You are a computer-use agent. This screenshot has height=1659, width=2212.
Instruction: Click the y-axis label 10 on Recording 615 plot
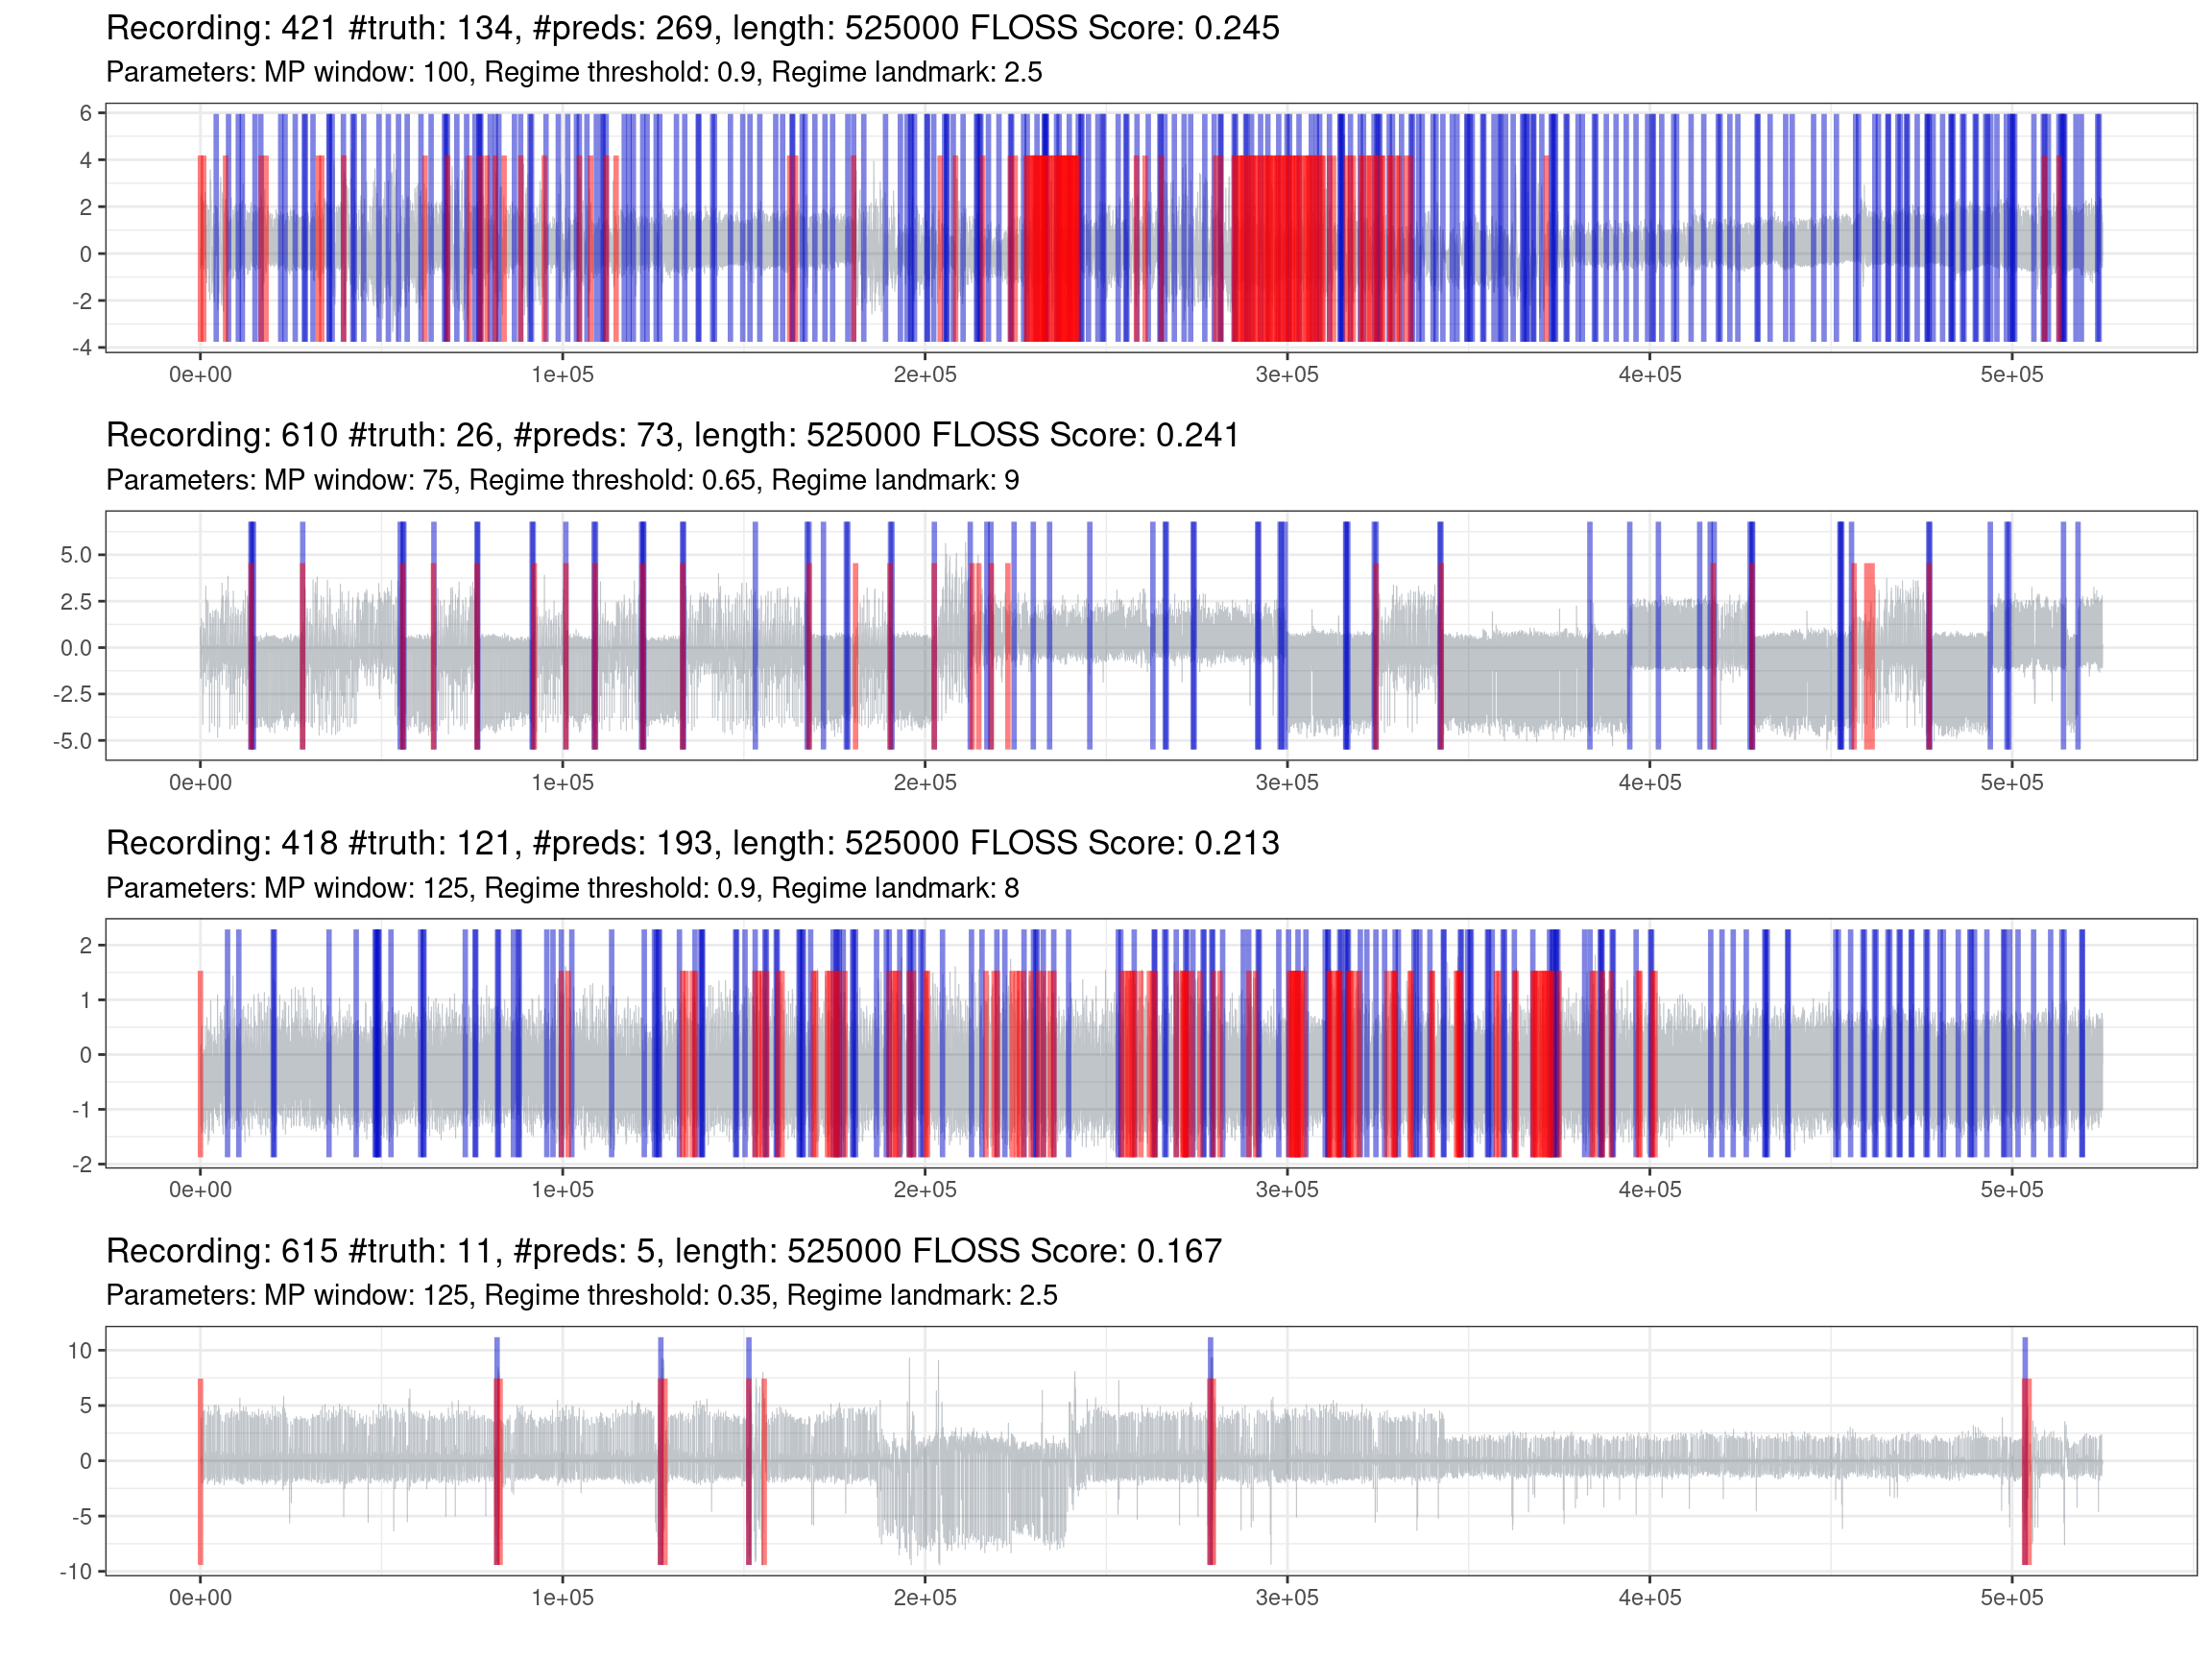[x=80, y=1351]
